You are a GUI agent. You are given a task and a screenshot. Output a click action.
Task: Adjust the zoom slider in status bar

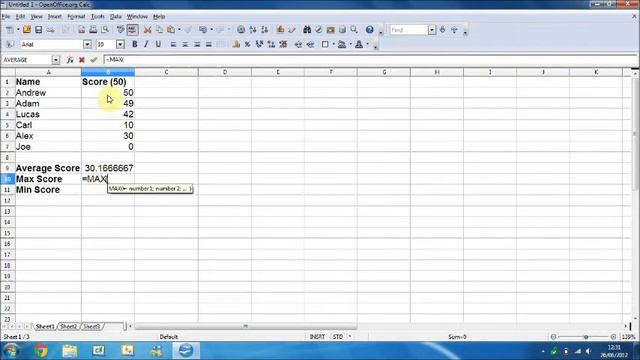[585, 337]
